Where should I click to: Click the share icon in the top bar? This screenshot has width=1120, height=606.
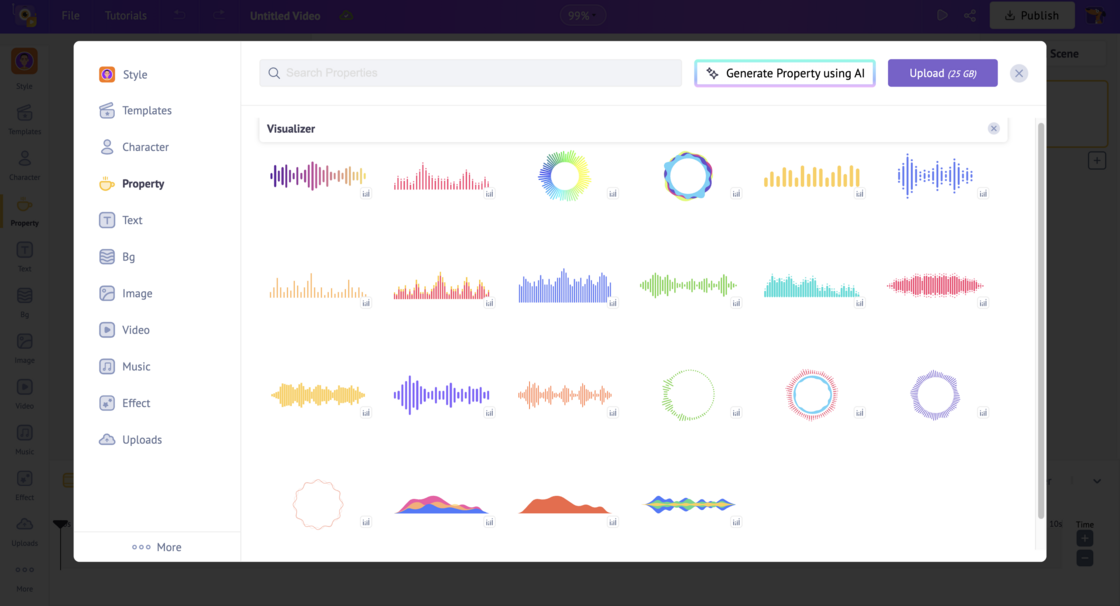point(969,15)
